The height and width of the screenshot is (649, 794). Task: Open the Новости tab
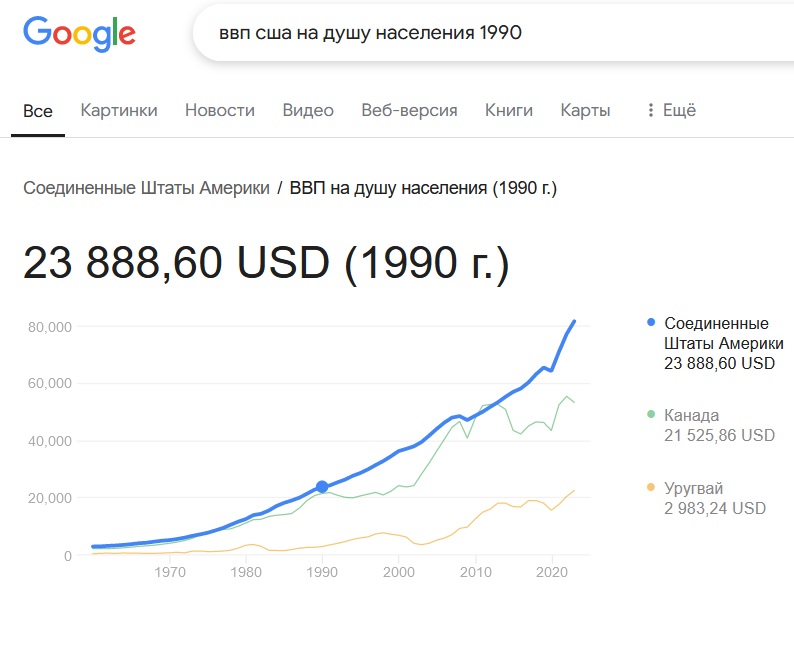click(220, 110)
